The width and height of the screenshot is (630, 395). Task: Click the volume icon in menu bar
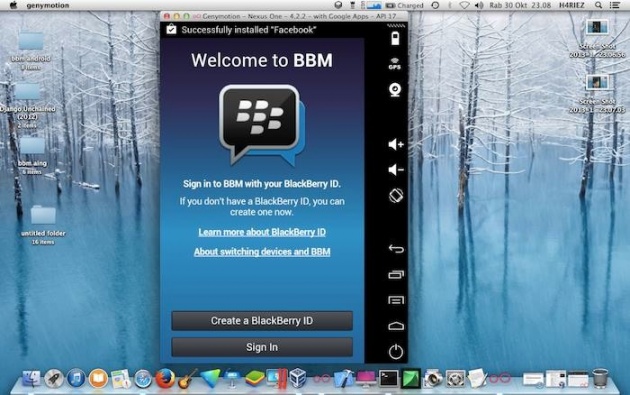click(x=479, y=5)
